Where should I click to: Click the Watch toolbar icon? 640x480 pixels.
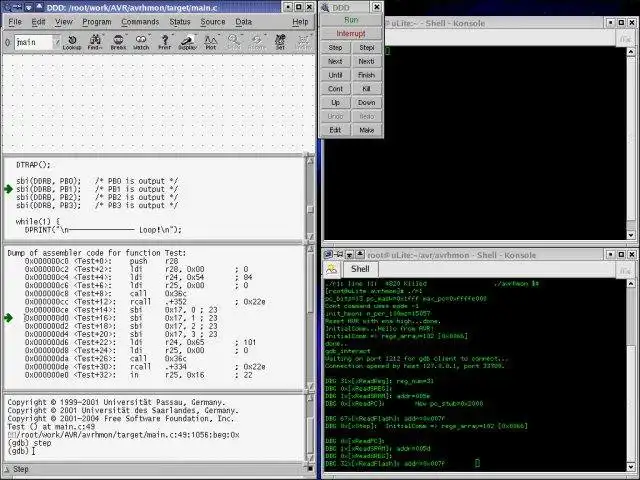pyautogui.click(x=141, y=42)
